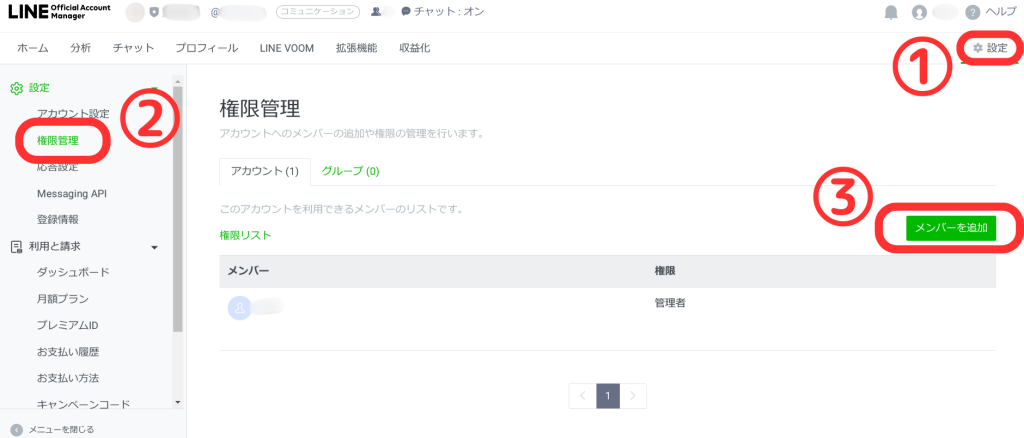Click the 利用と請求 billing document icon
The image size is (1024, 438).
pyautogui.click(x=17, y=246)
